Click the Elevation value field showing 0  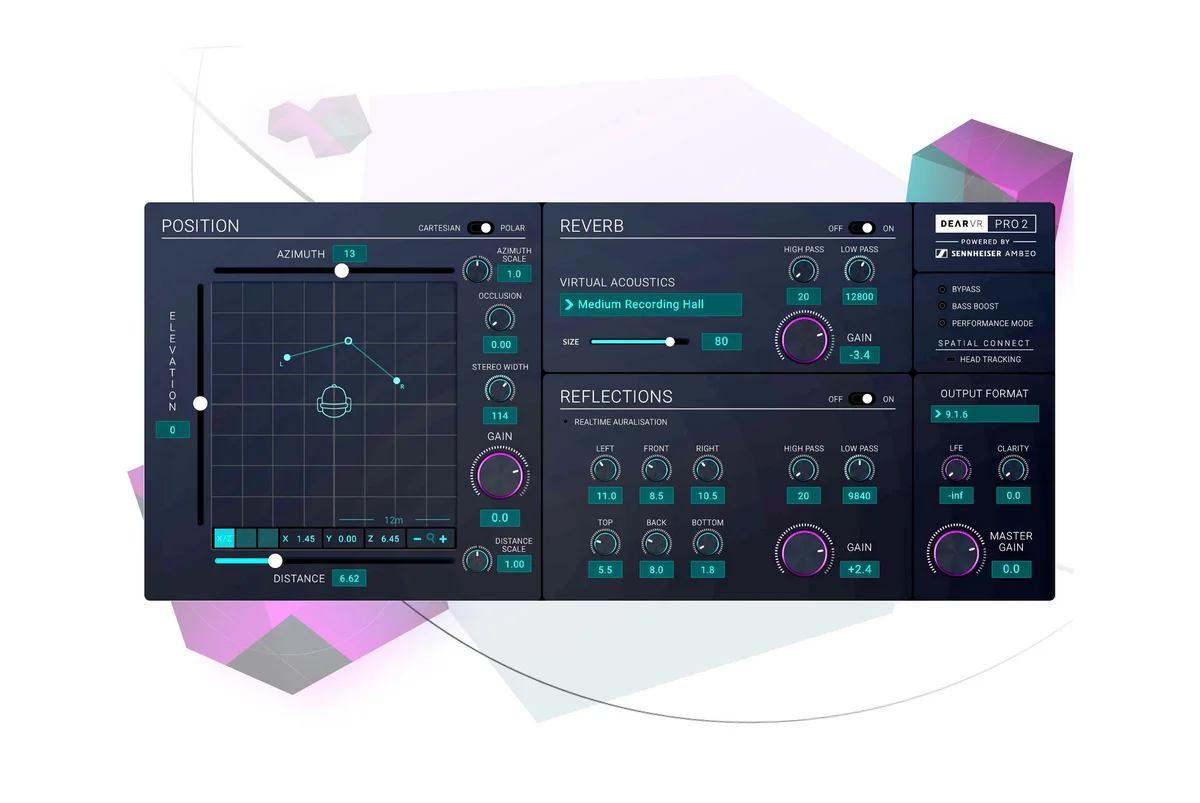click(x=172, y=430)
